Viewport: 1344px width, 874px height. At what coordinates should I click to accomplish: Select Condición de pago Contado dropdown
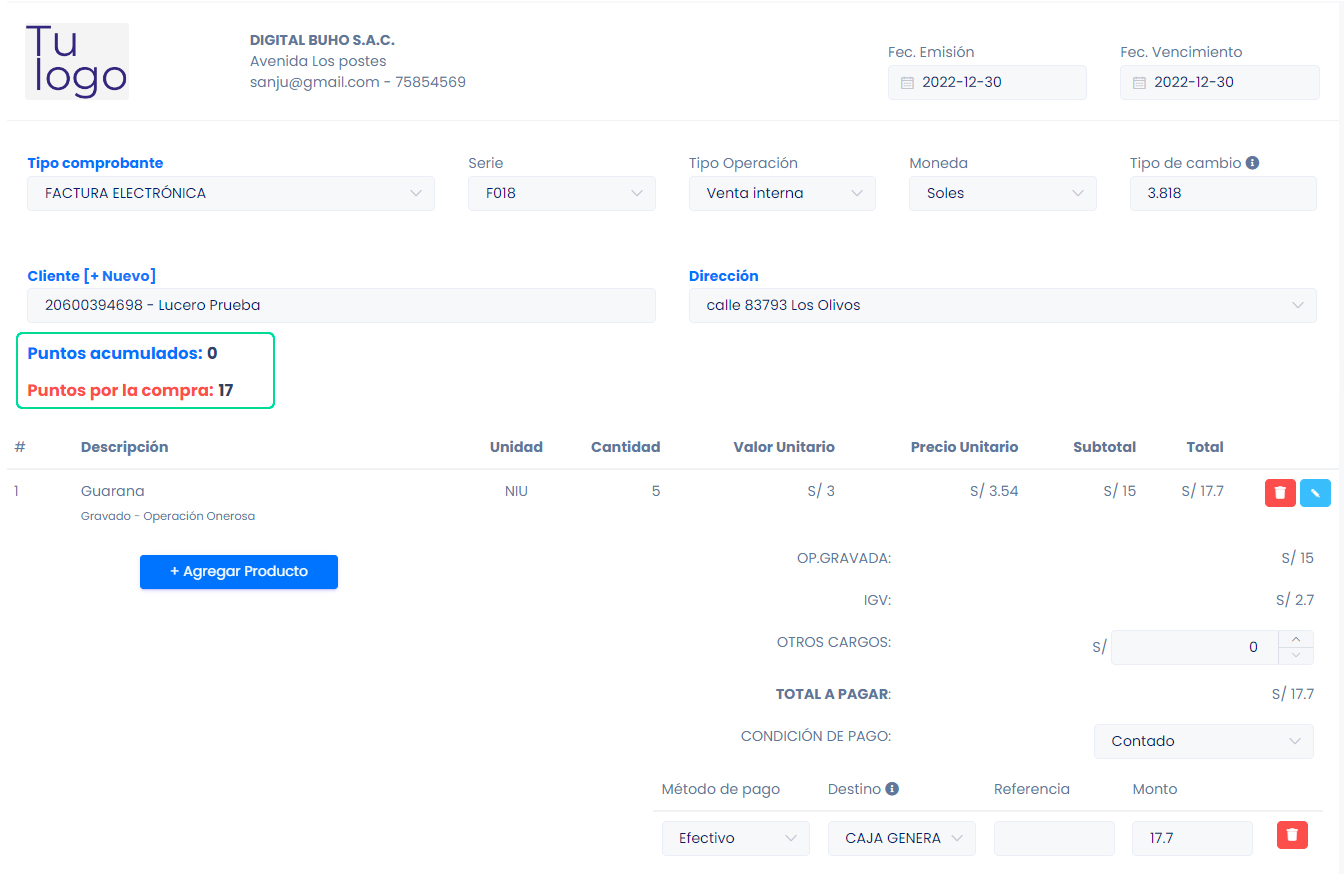click(1202, 741)
